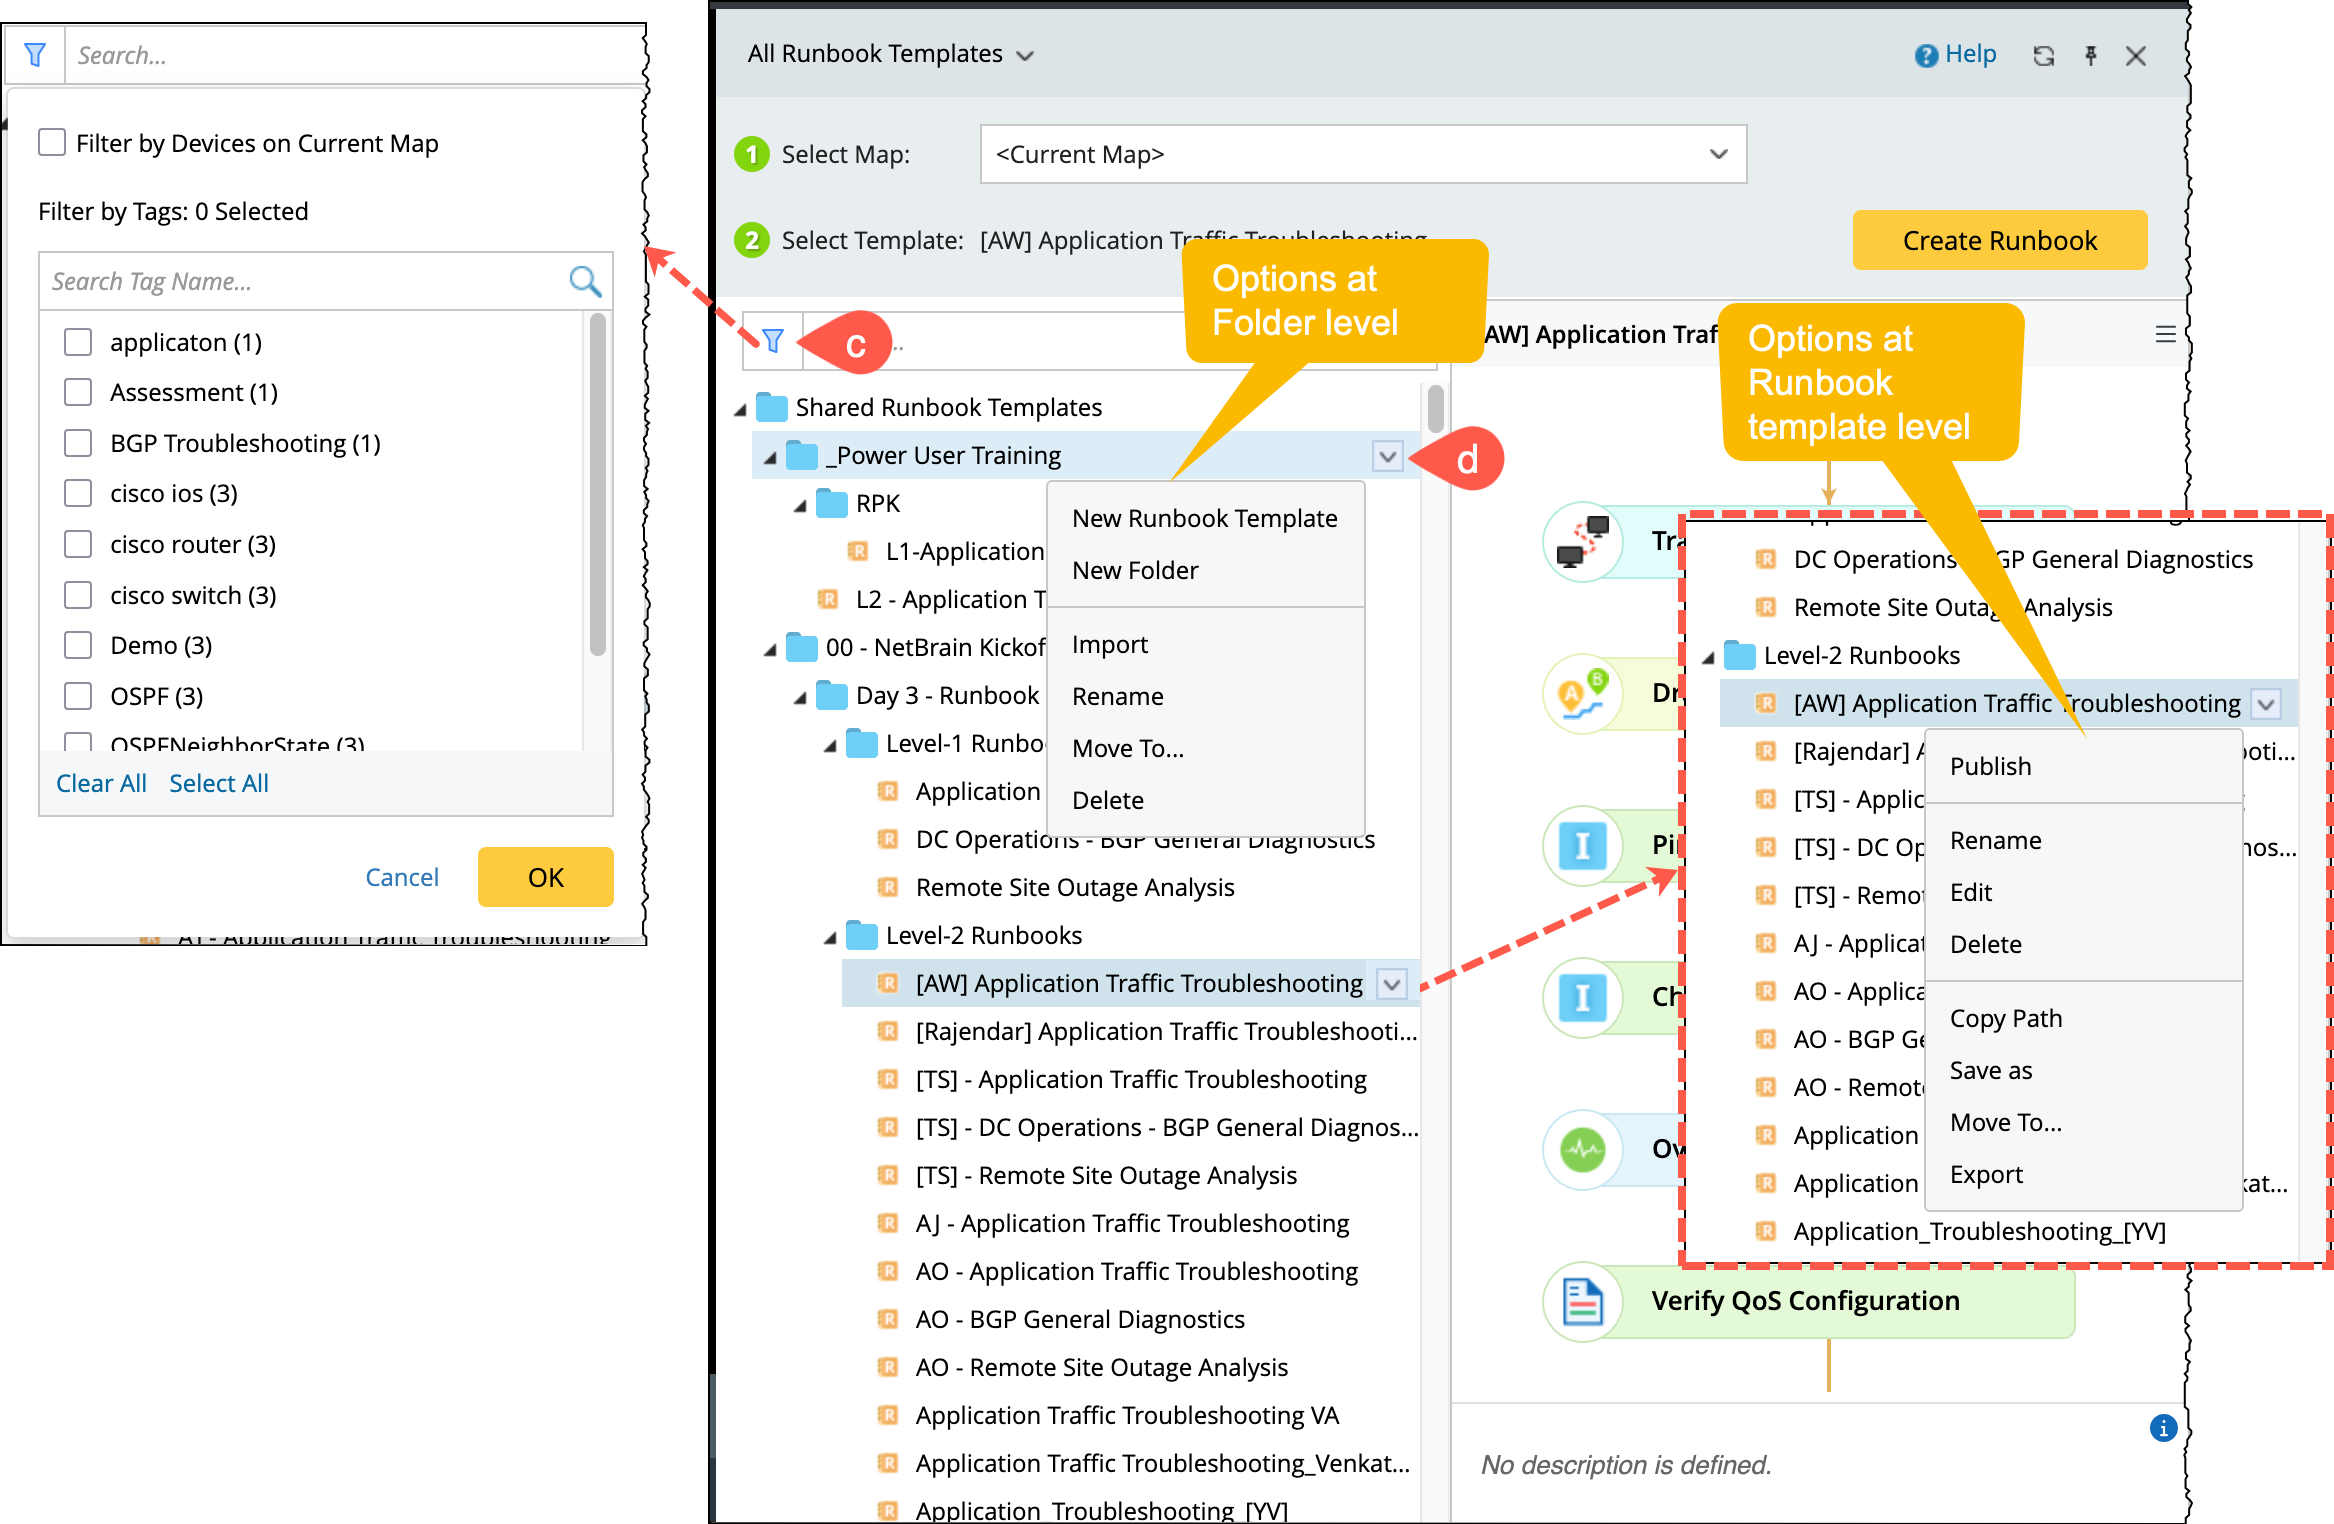
Task: Choose New Runbook Template from the folder menu
Action: (x=1204, y=518)
